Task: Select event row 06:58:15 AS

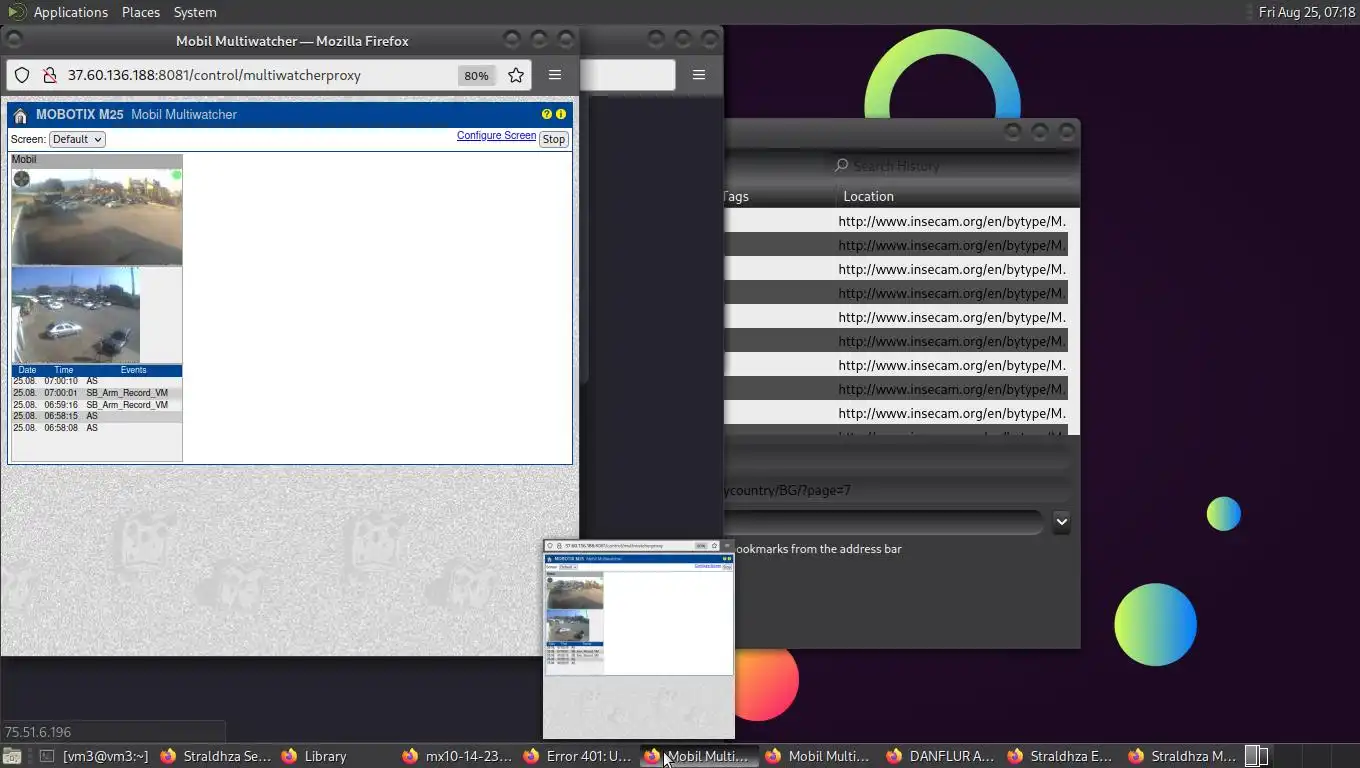Action: [x=97, y=416]
